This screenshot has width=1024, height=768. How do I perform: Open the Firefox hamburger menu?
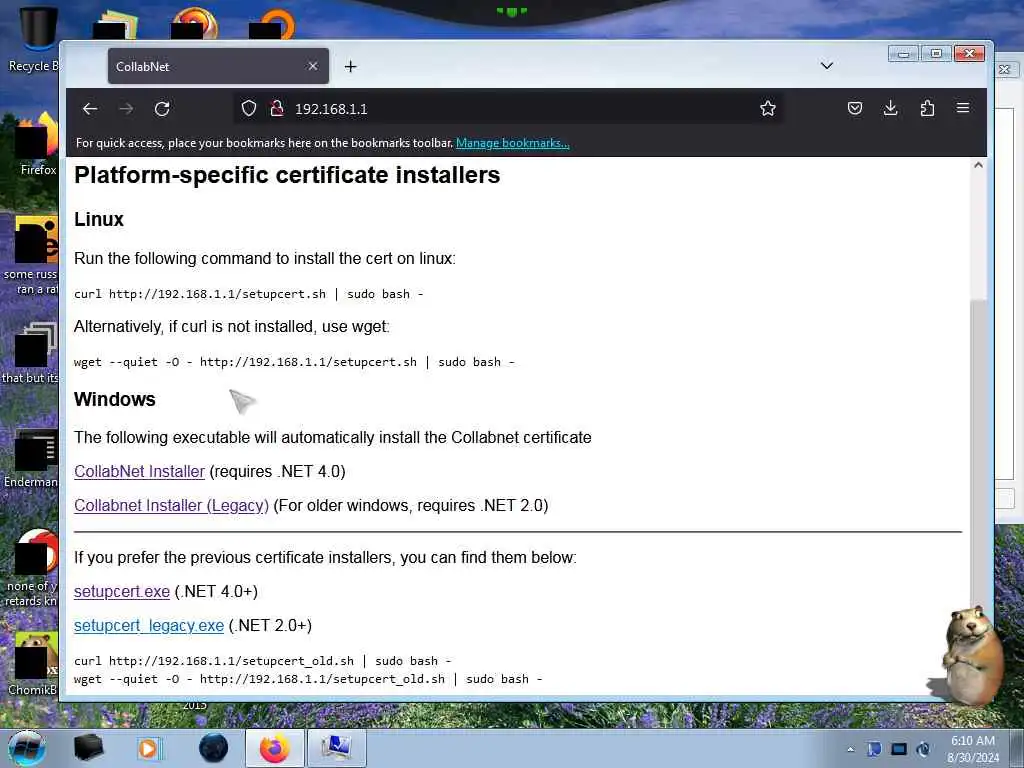coord(963,108)
